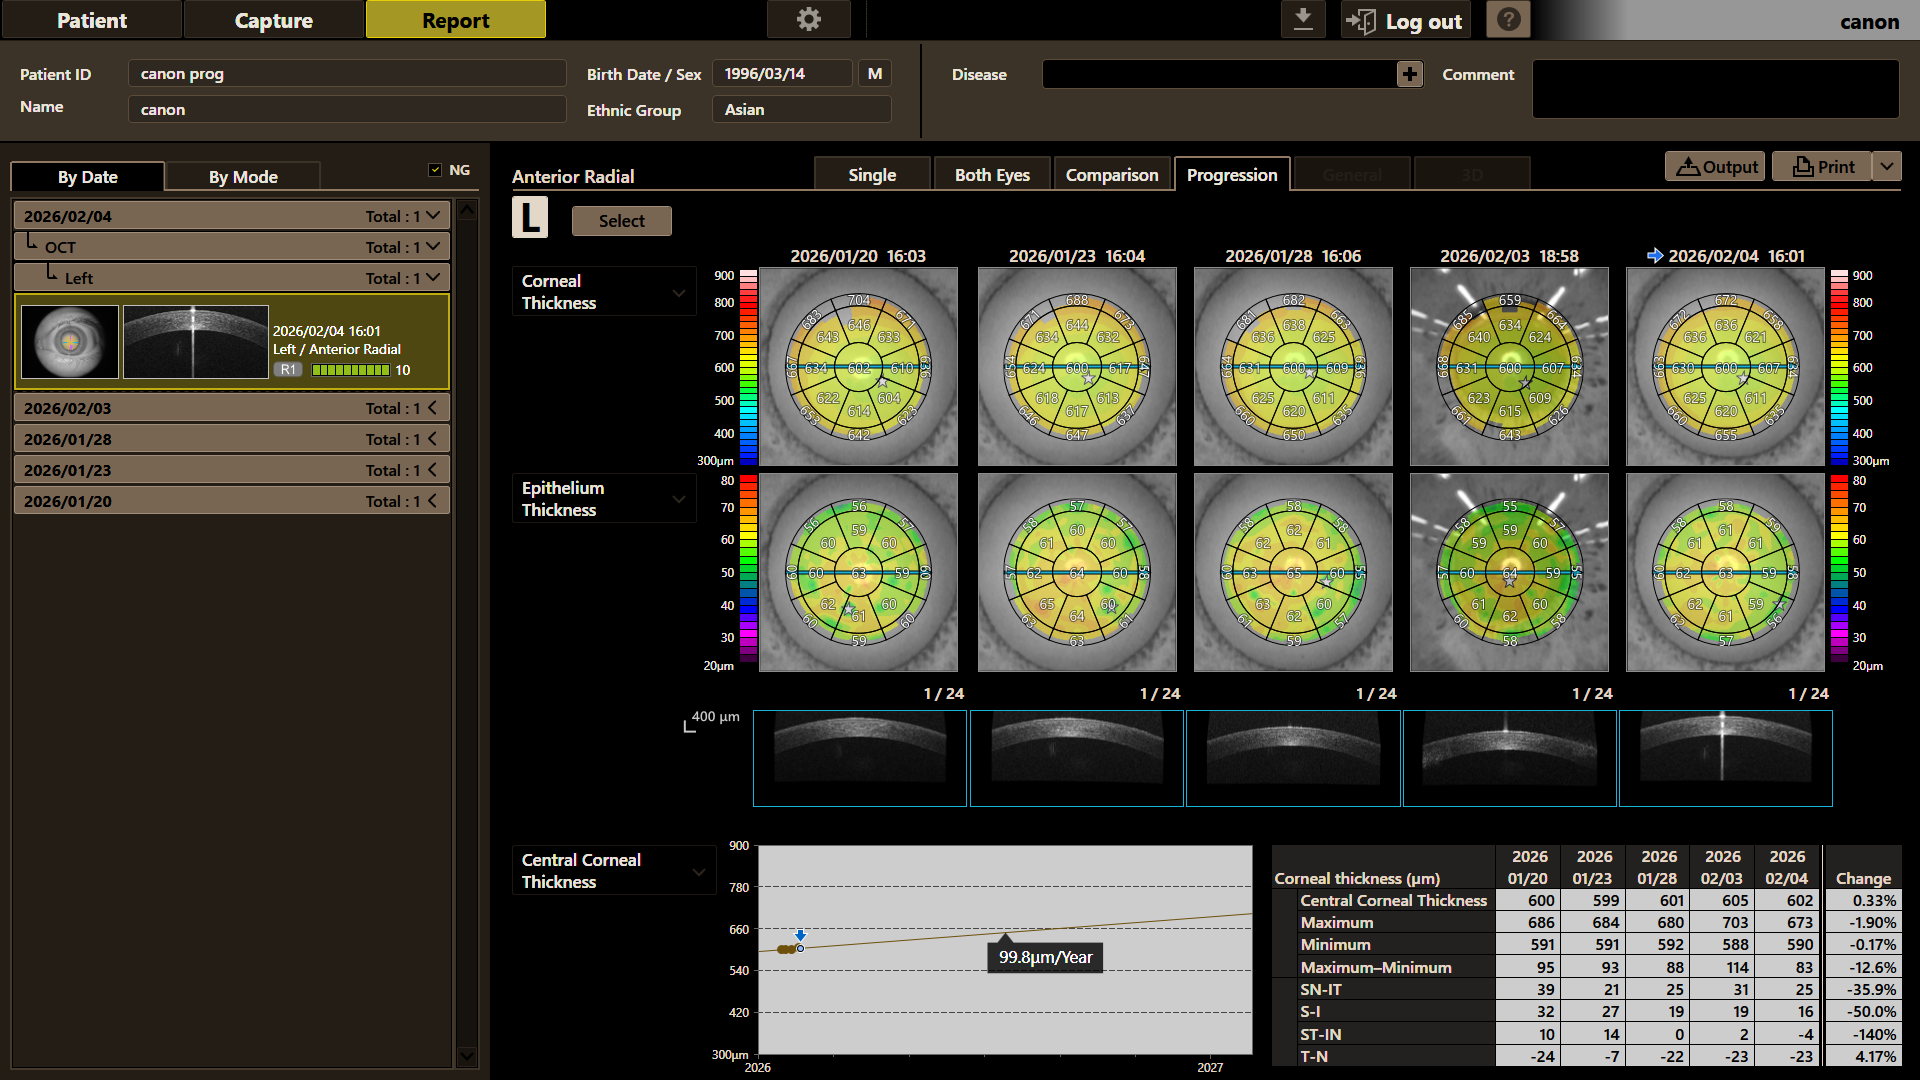Switch to the By Mode tab
The image size is (1920, 1080).
pos(243,177)
